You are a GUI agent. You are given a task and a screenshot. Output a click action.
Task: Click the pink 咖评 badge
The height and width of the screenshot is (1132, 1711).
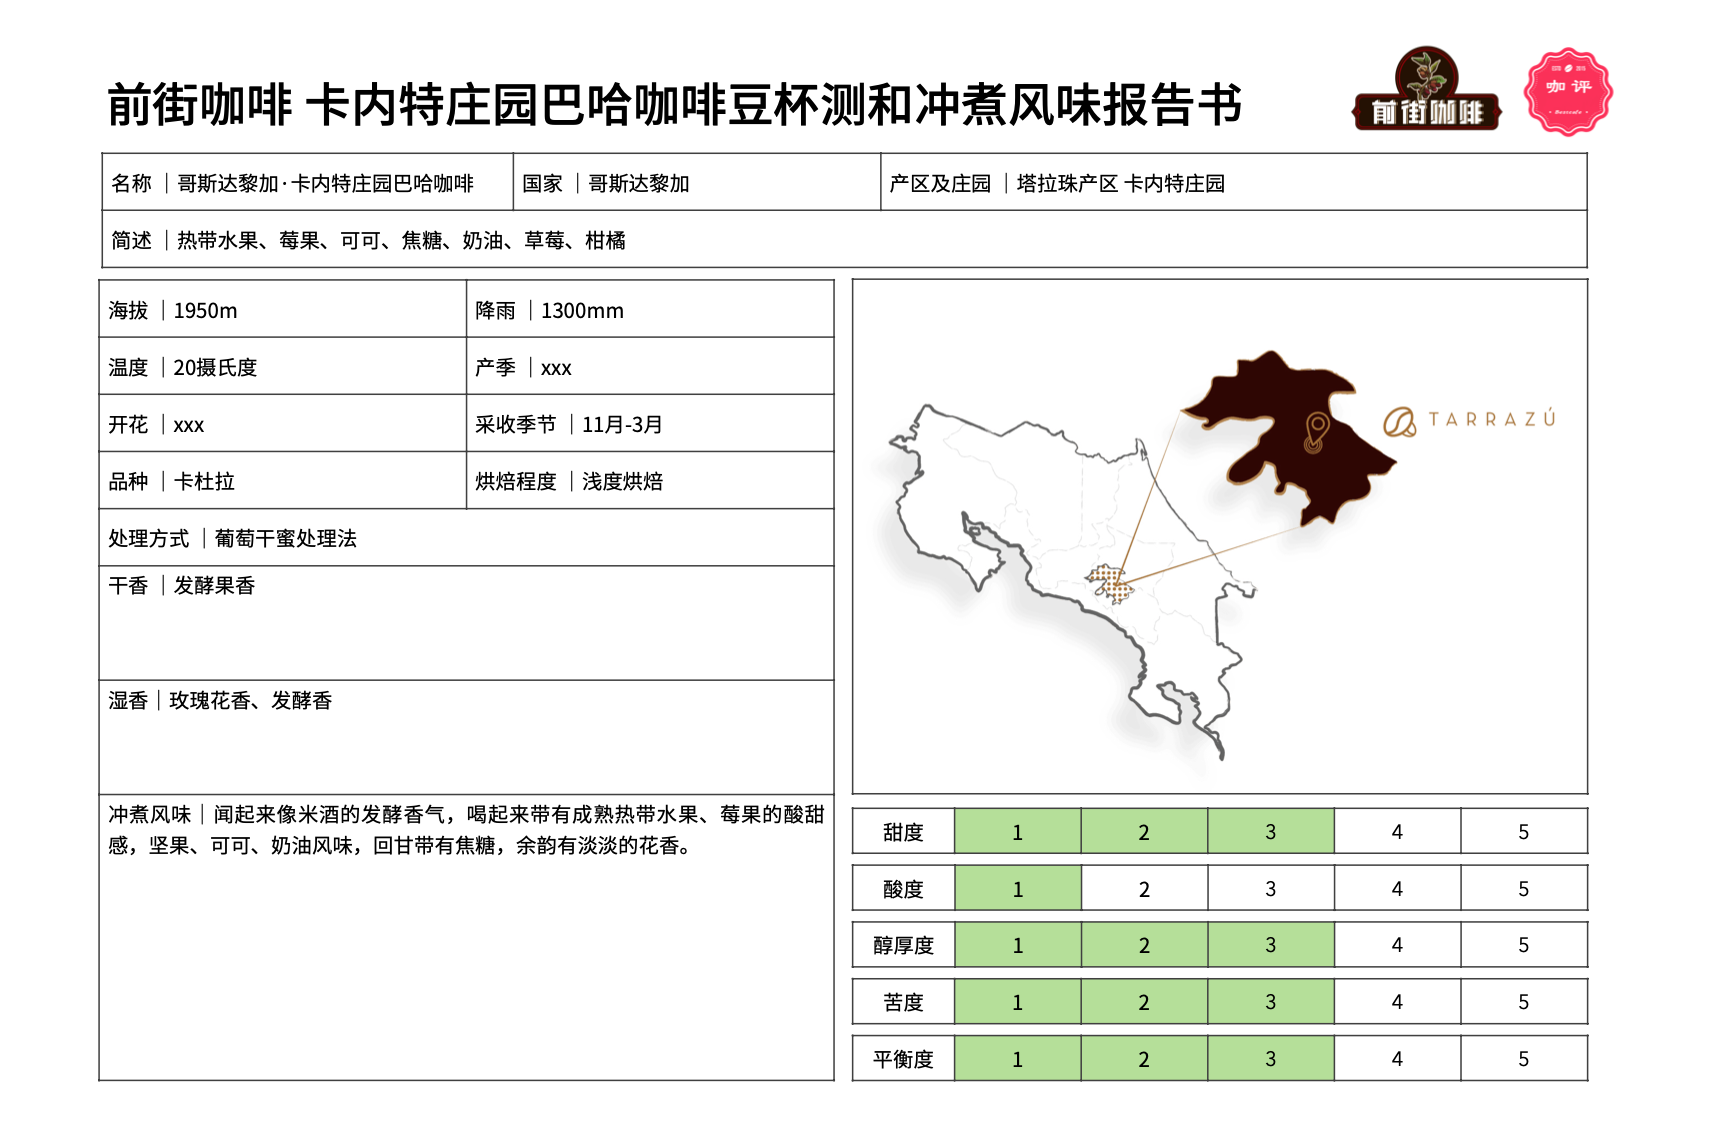point(1567,91)
